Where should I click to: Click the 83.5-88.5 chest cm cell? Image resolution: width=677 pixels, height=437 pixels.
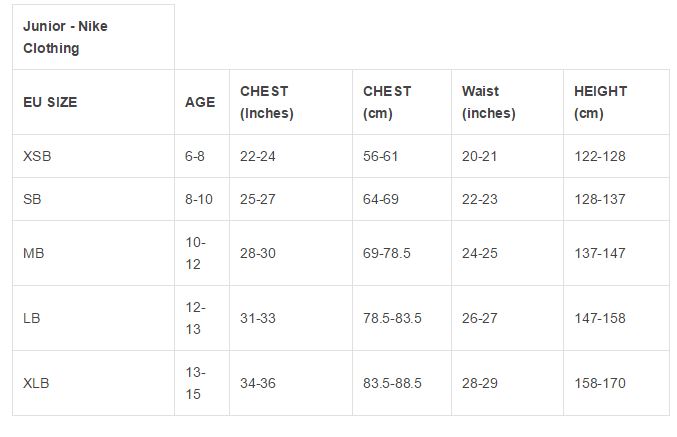(x=402, y=383)
